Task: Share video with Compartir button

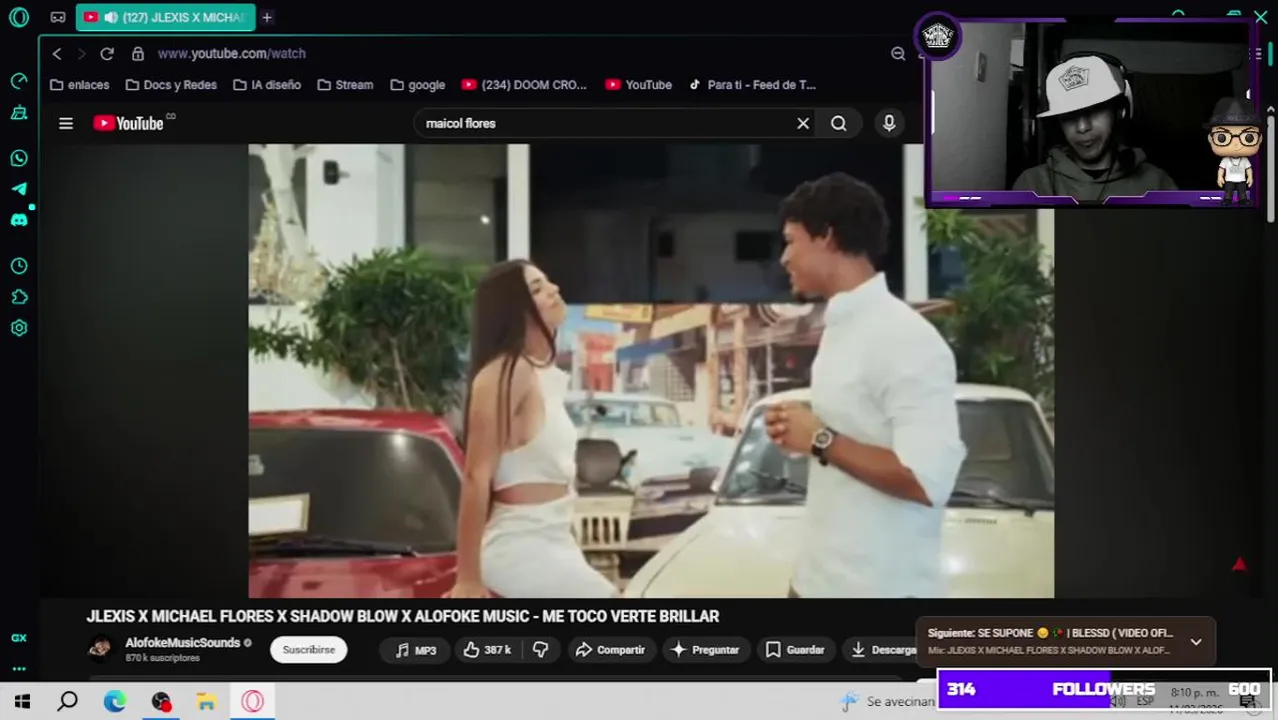Action: click(610, 650)
